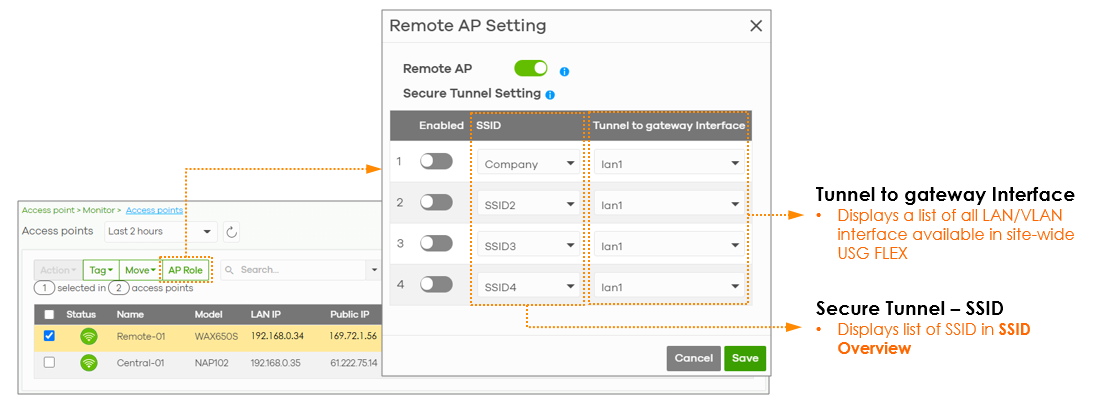This screenshot has width=1113, height=396.
Task: Expand the search filter arrow
Action: click(x=374, y=270)
